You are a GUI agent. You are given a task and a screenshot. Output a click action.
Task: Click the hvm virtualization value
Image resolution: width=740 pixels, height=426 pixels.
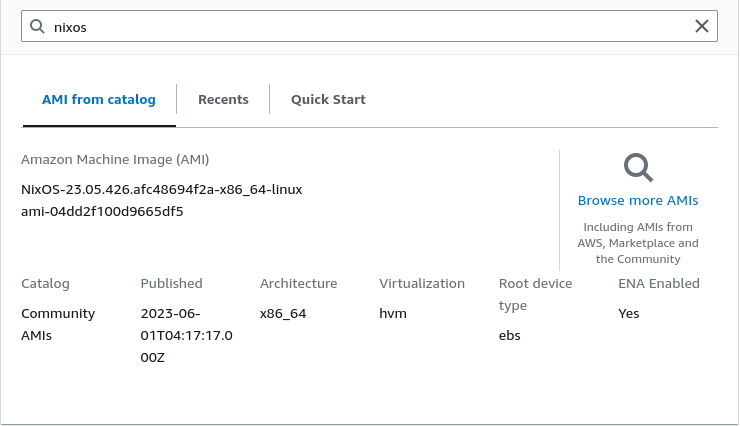(393, 313)
